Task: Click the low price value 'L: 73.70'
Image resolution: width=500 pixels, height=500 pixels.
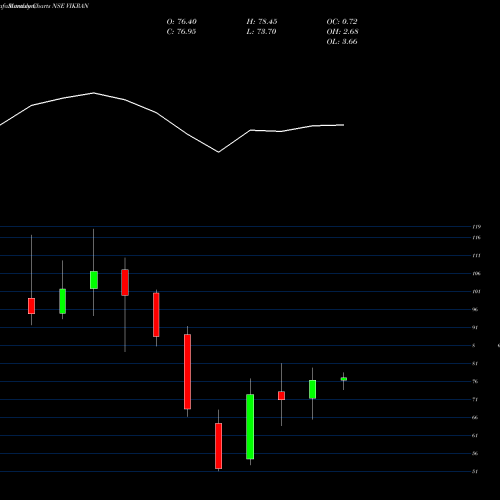Action: (261, 32)
